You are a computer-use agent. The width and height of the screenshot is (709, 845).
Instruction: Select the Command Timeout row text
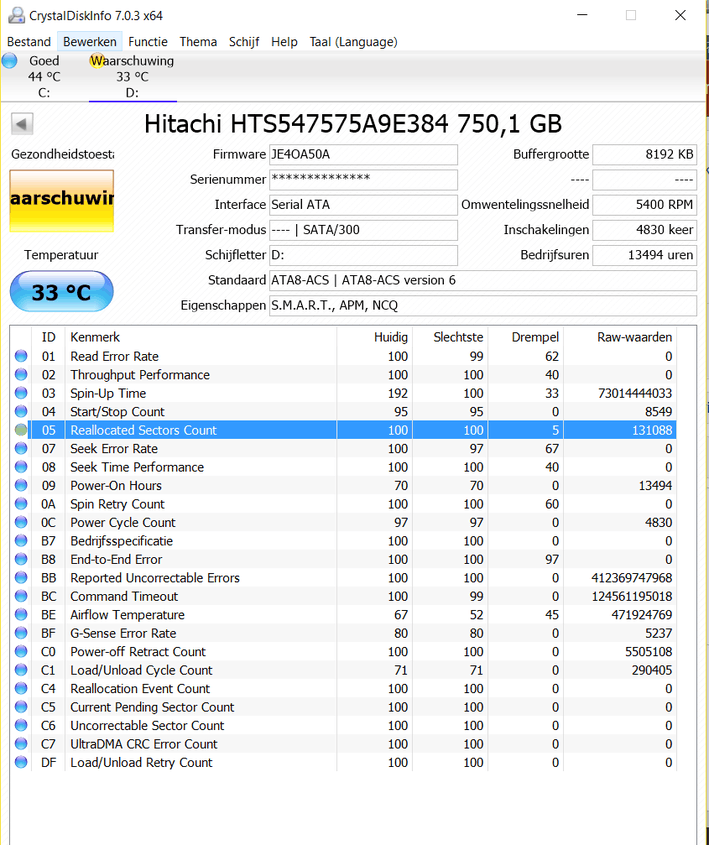coord(124,596)
